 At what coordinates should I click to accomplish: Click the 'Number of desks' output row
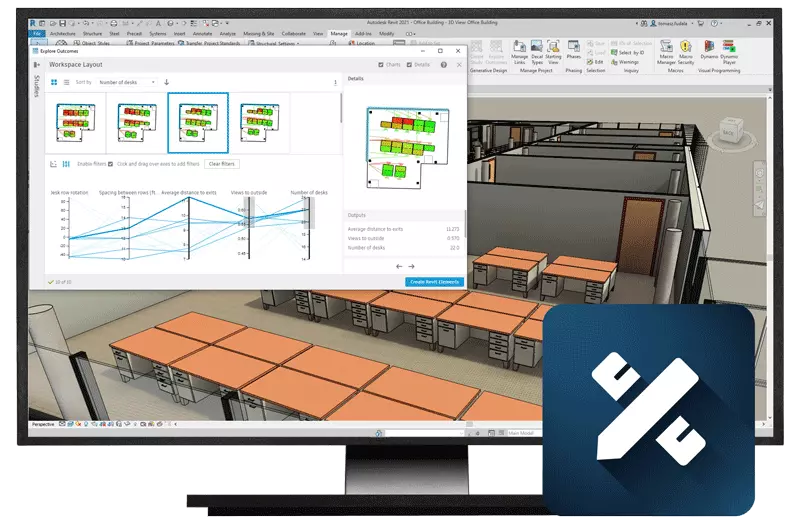click(x=404, y=248)
